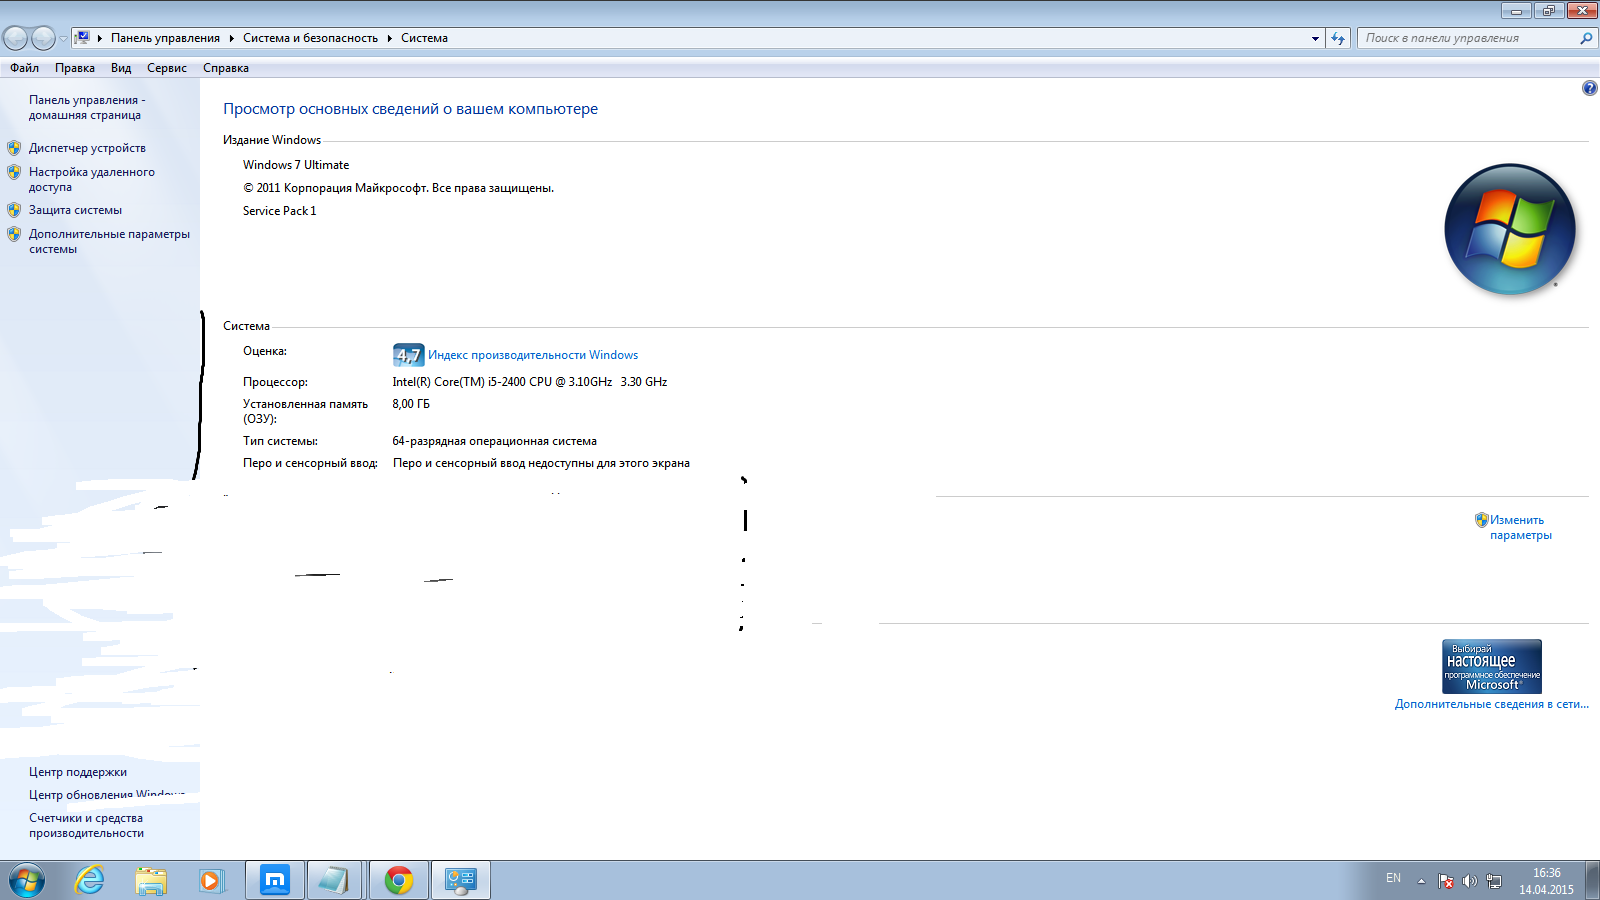This screenshot has width=1600, height=900.
Task: Click '64-разрядная операционная система' text
Action: (x=494, y=441)
